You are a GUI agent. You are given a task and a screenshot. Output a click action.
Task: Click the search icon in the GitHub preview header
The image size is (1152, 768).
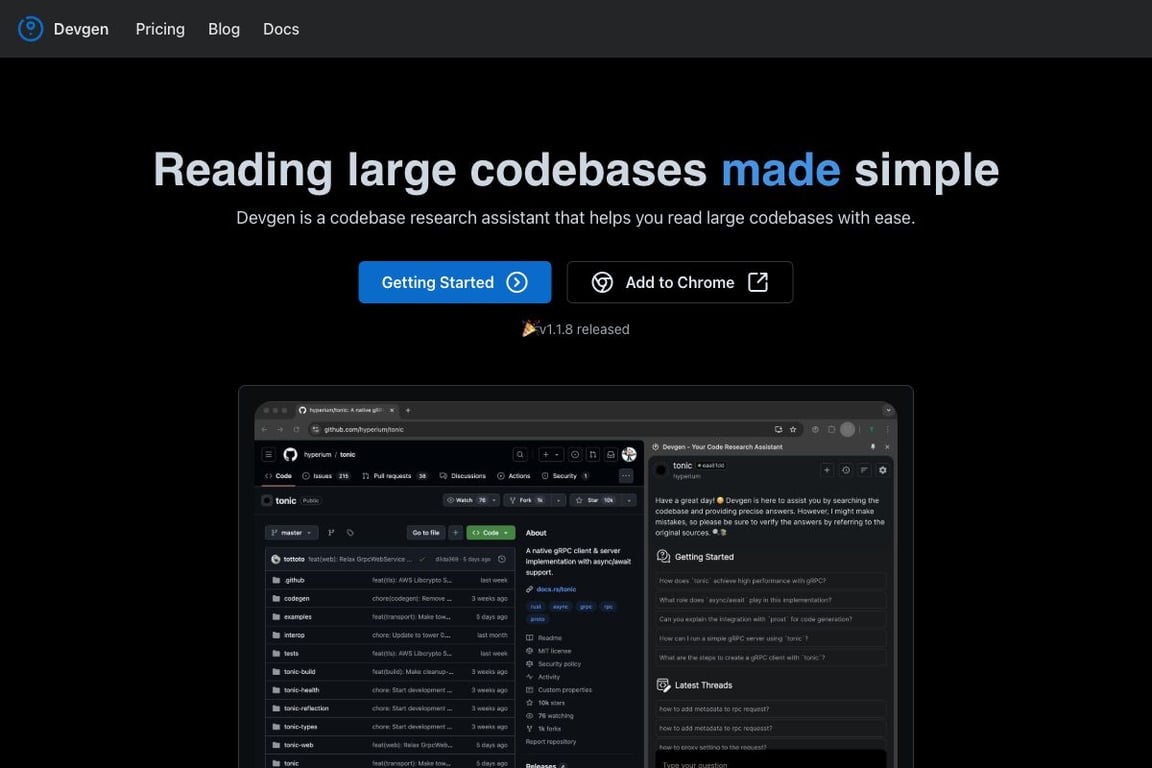(x=520, y=455)
